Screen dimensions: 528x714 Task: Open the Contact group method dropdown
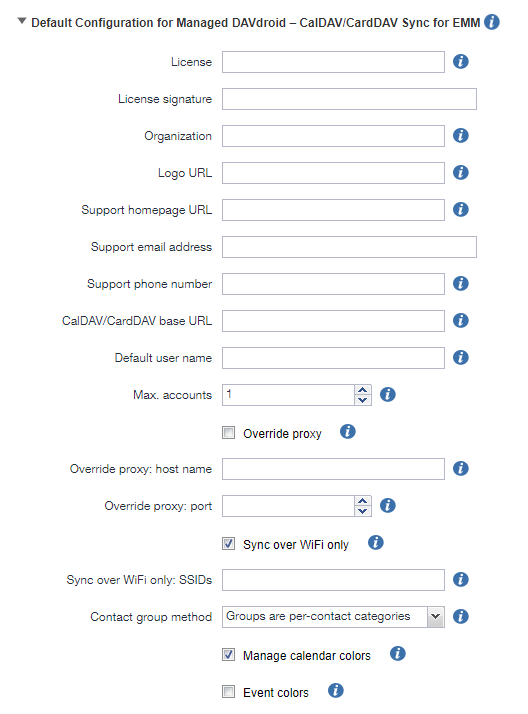[x=333, y=617]
